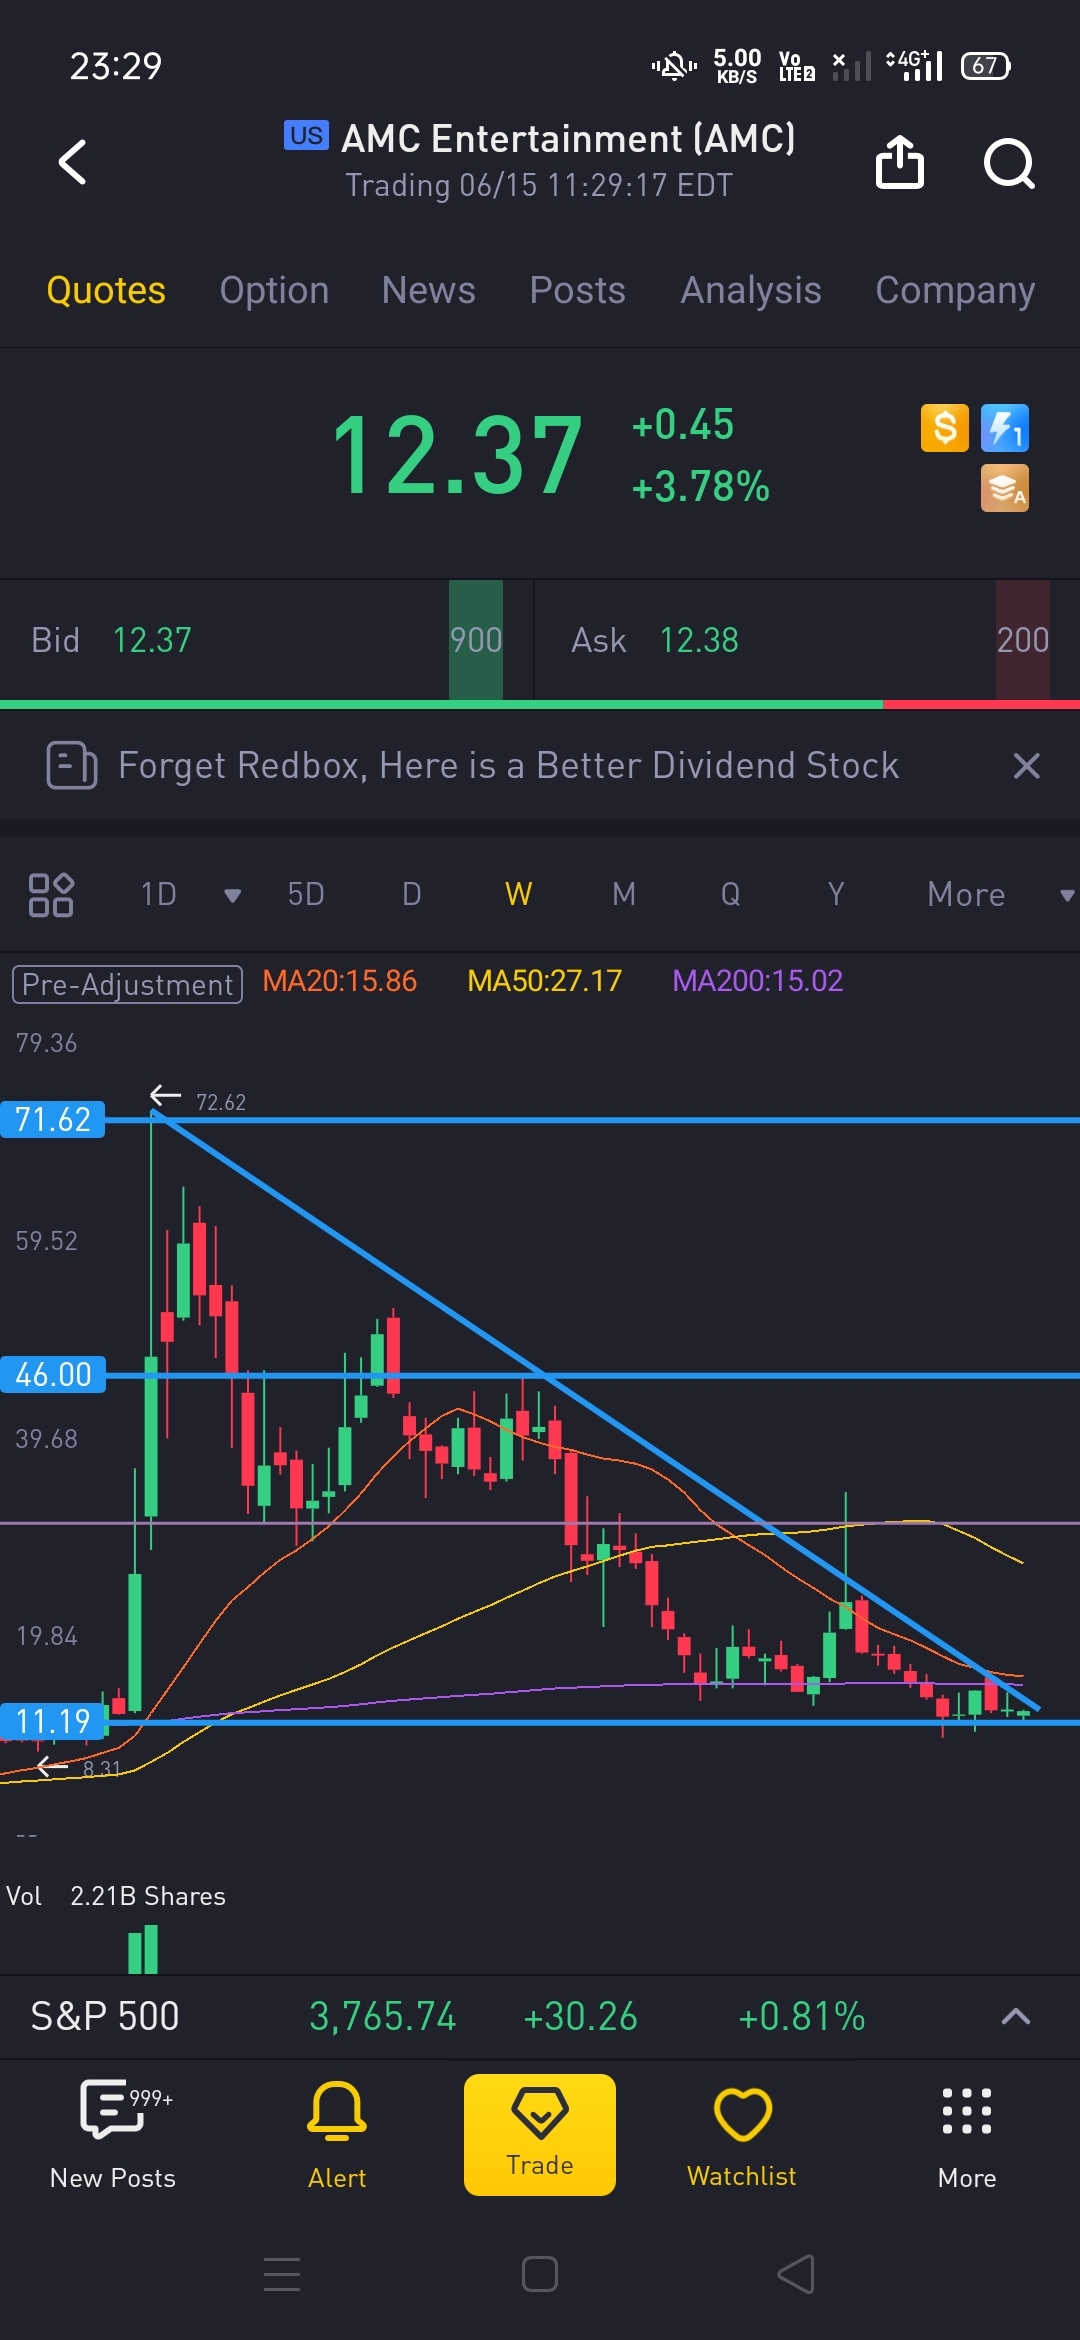The image size is (1080, 2340).
Task: Open the Forget Redbox dividend headline
Action: point(508,766)
